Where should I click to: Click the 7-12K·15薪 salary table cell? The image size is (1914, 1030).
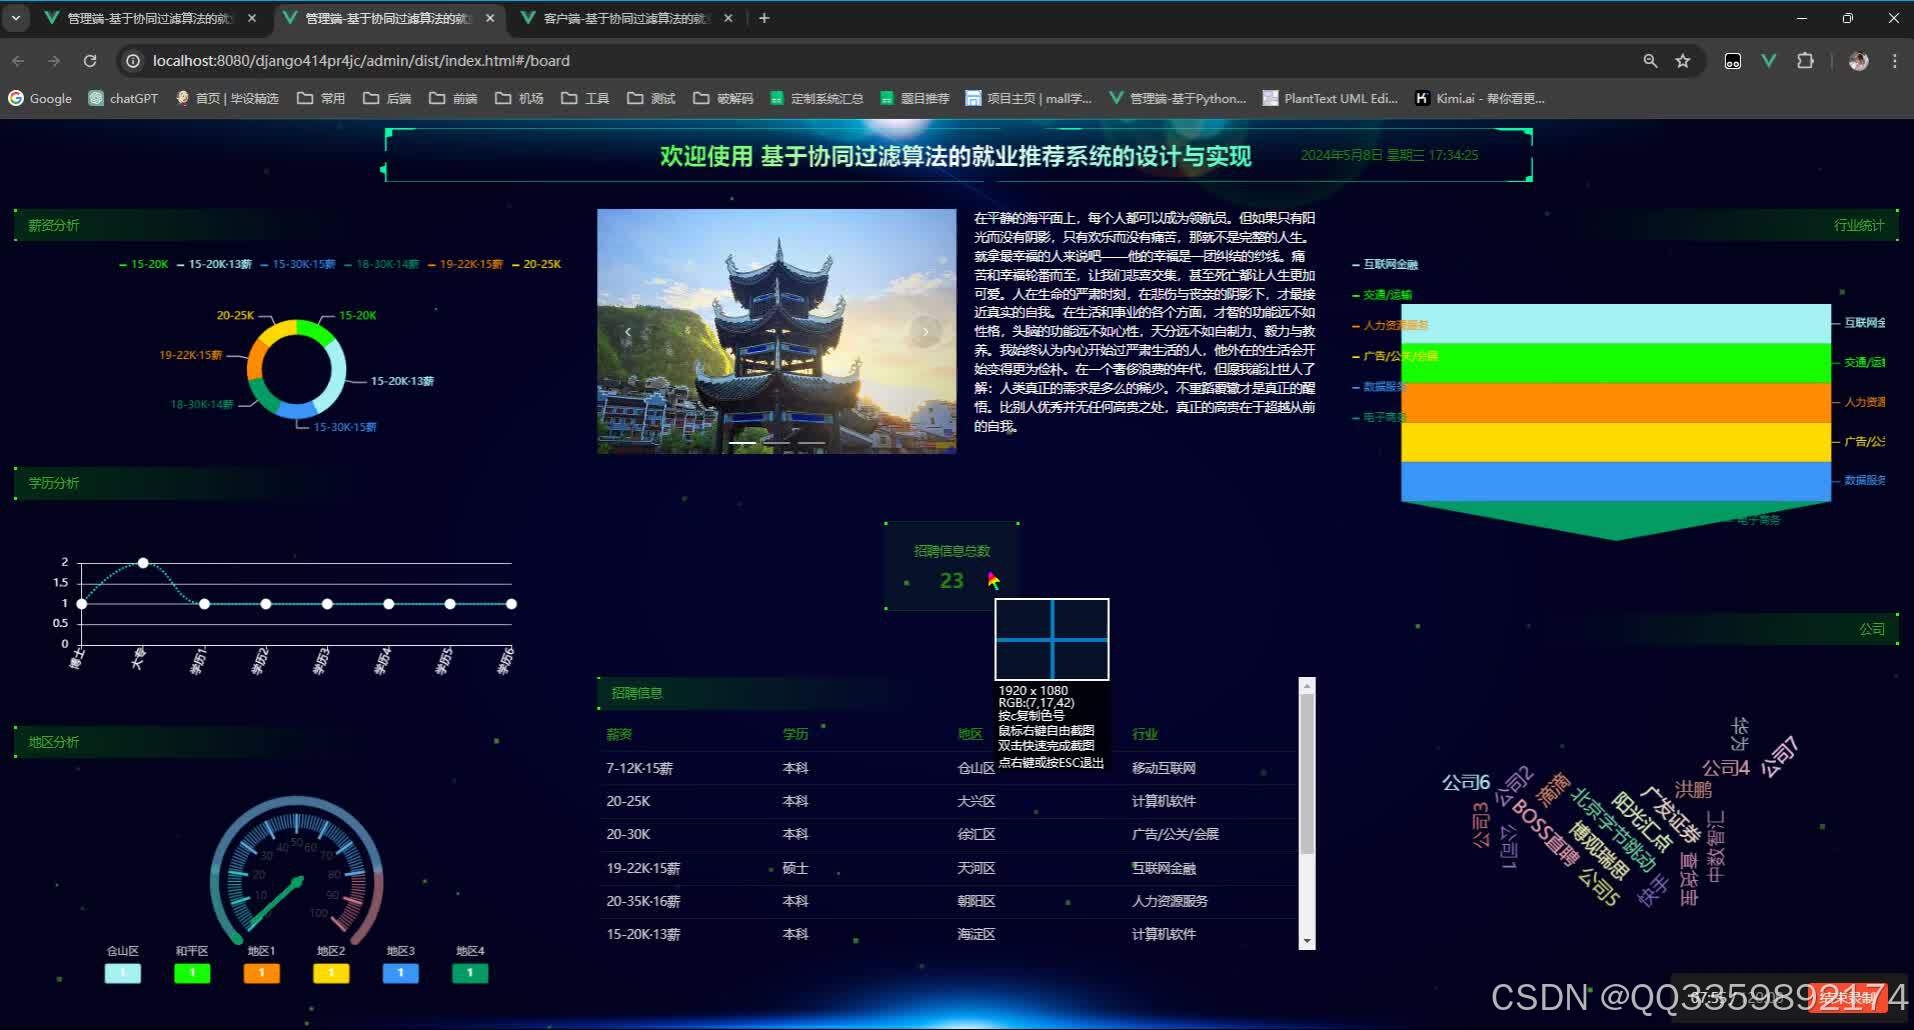tap(639, 768)
